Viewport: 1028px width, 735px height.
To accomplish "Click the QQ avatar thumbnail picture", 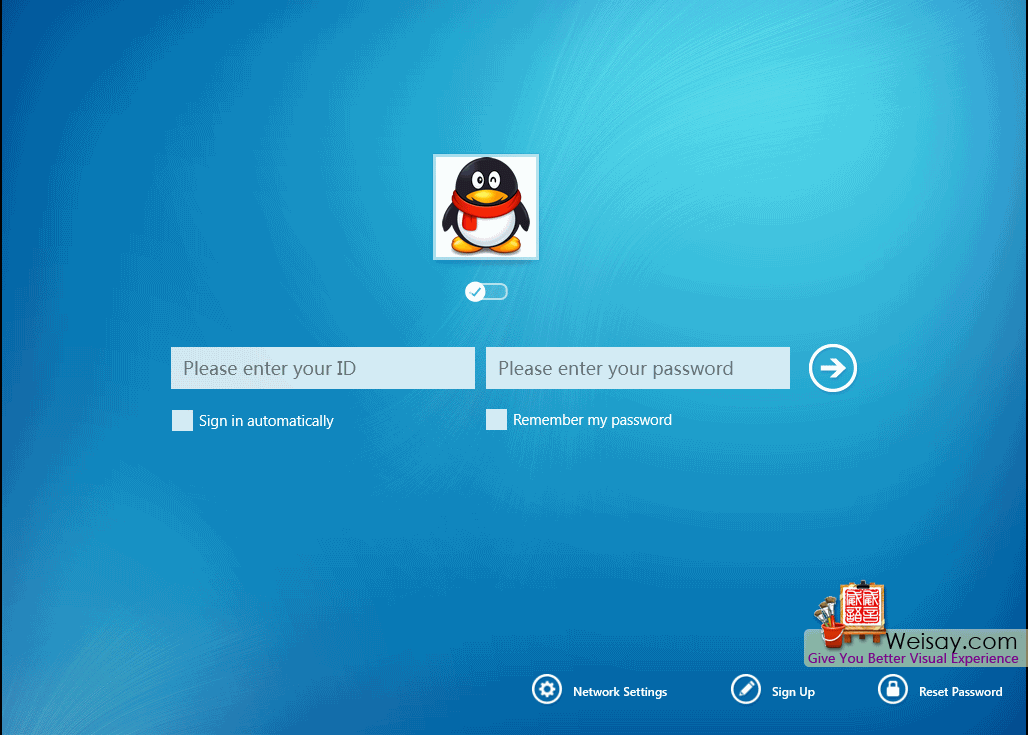I will (x=486, y=207).
